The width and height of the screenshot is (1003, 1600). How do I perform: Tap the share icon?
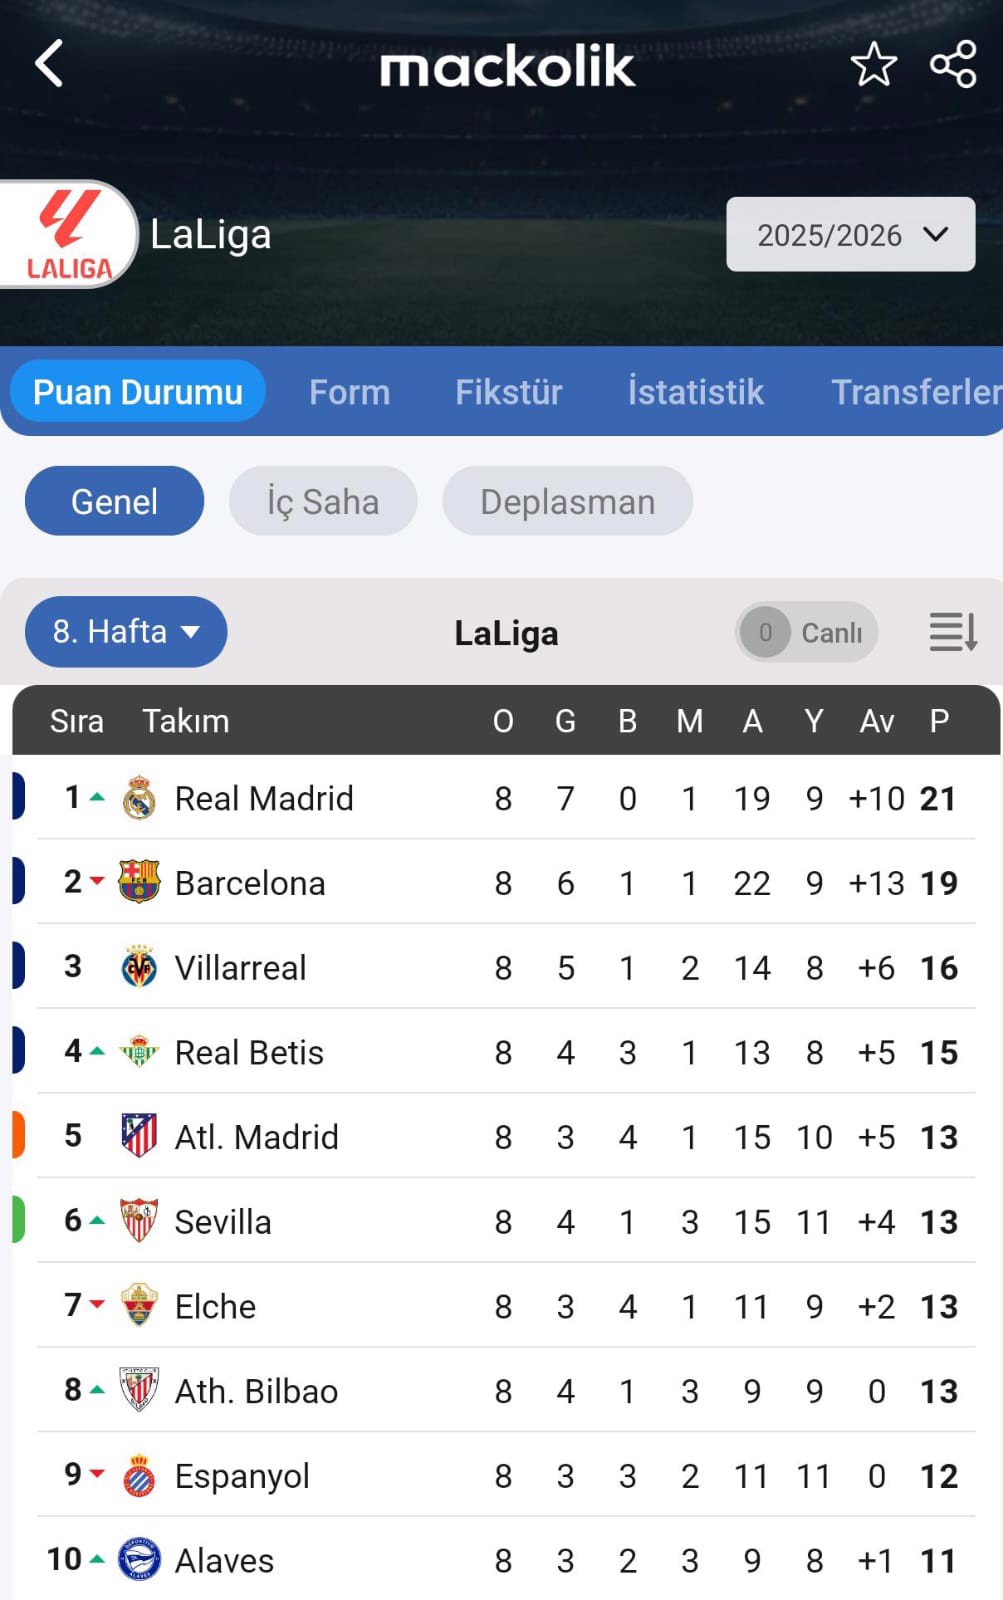(x=953, y=65)
